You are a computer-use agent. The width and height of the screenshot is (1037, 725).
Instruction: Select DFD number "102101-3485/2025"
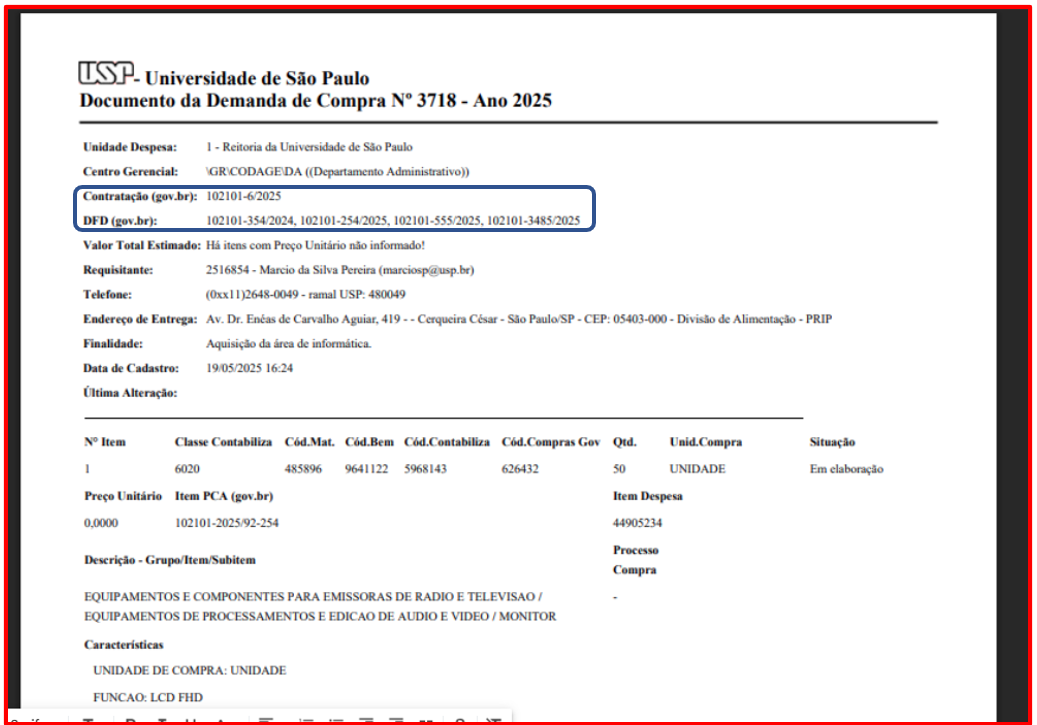pyautogui.click(x=533, y=221)
